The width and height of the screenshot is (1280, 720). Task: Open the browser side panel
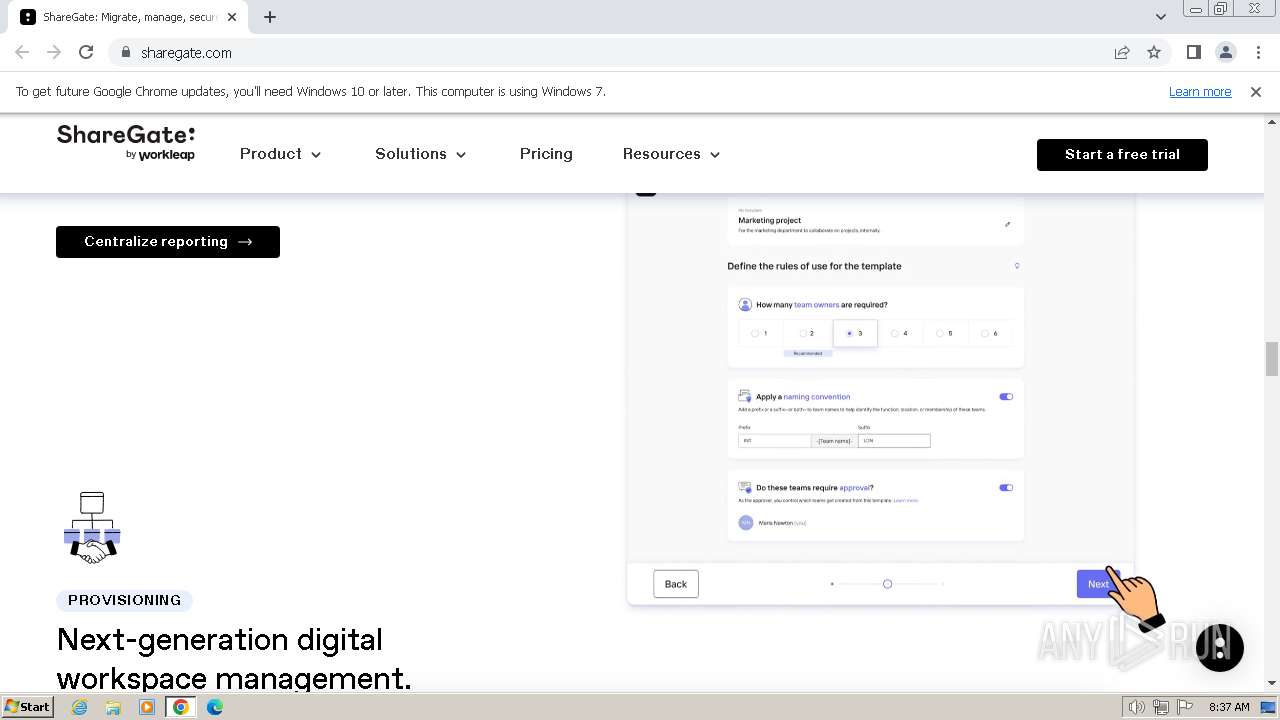pyautogui.click(x=1193, y=52)
